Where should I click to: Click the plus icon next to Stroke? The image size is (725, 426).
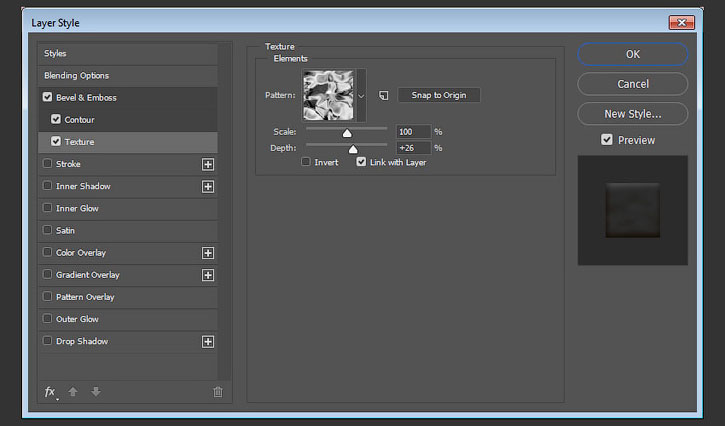click(x=208, y=164)
